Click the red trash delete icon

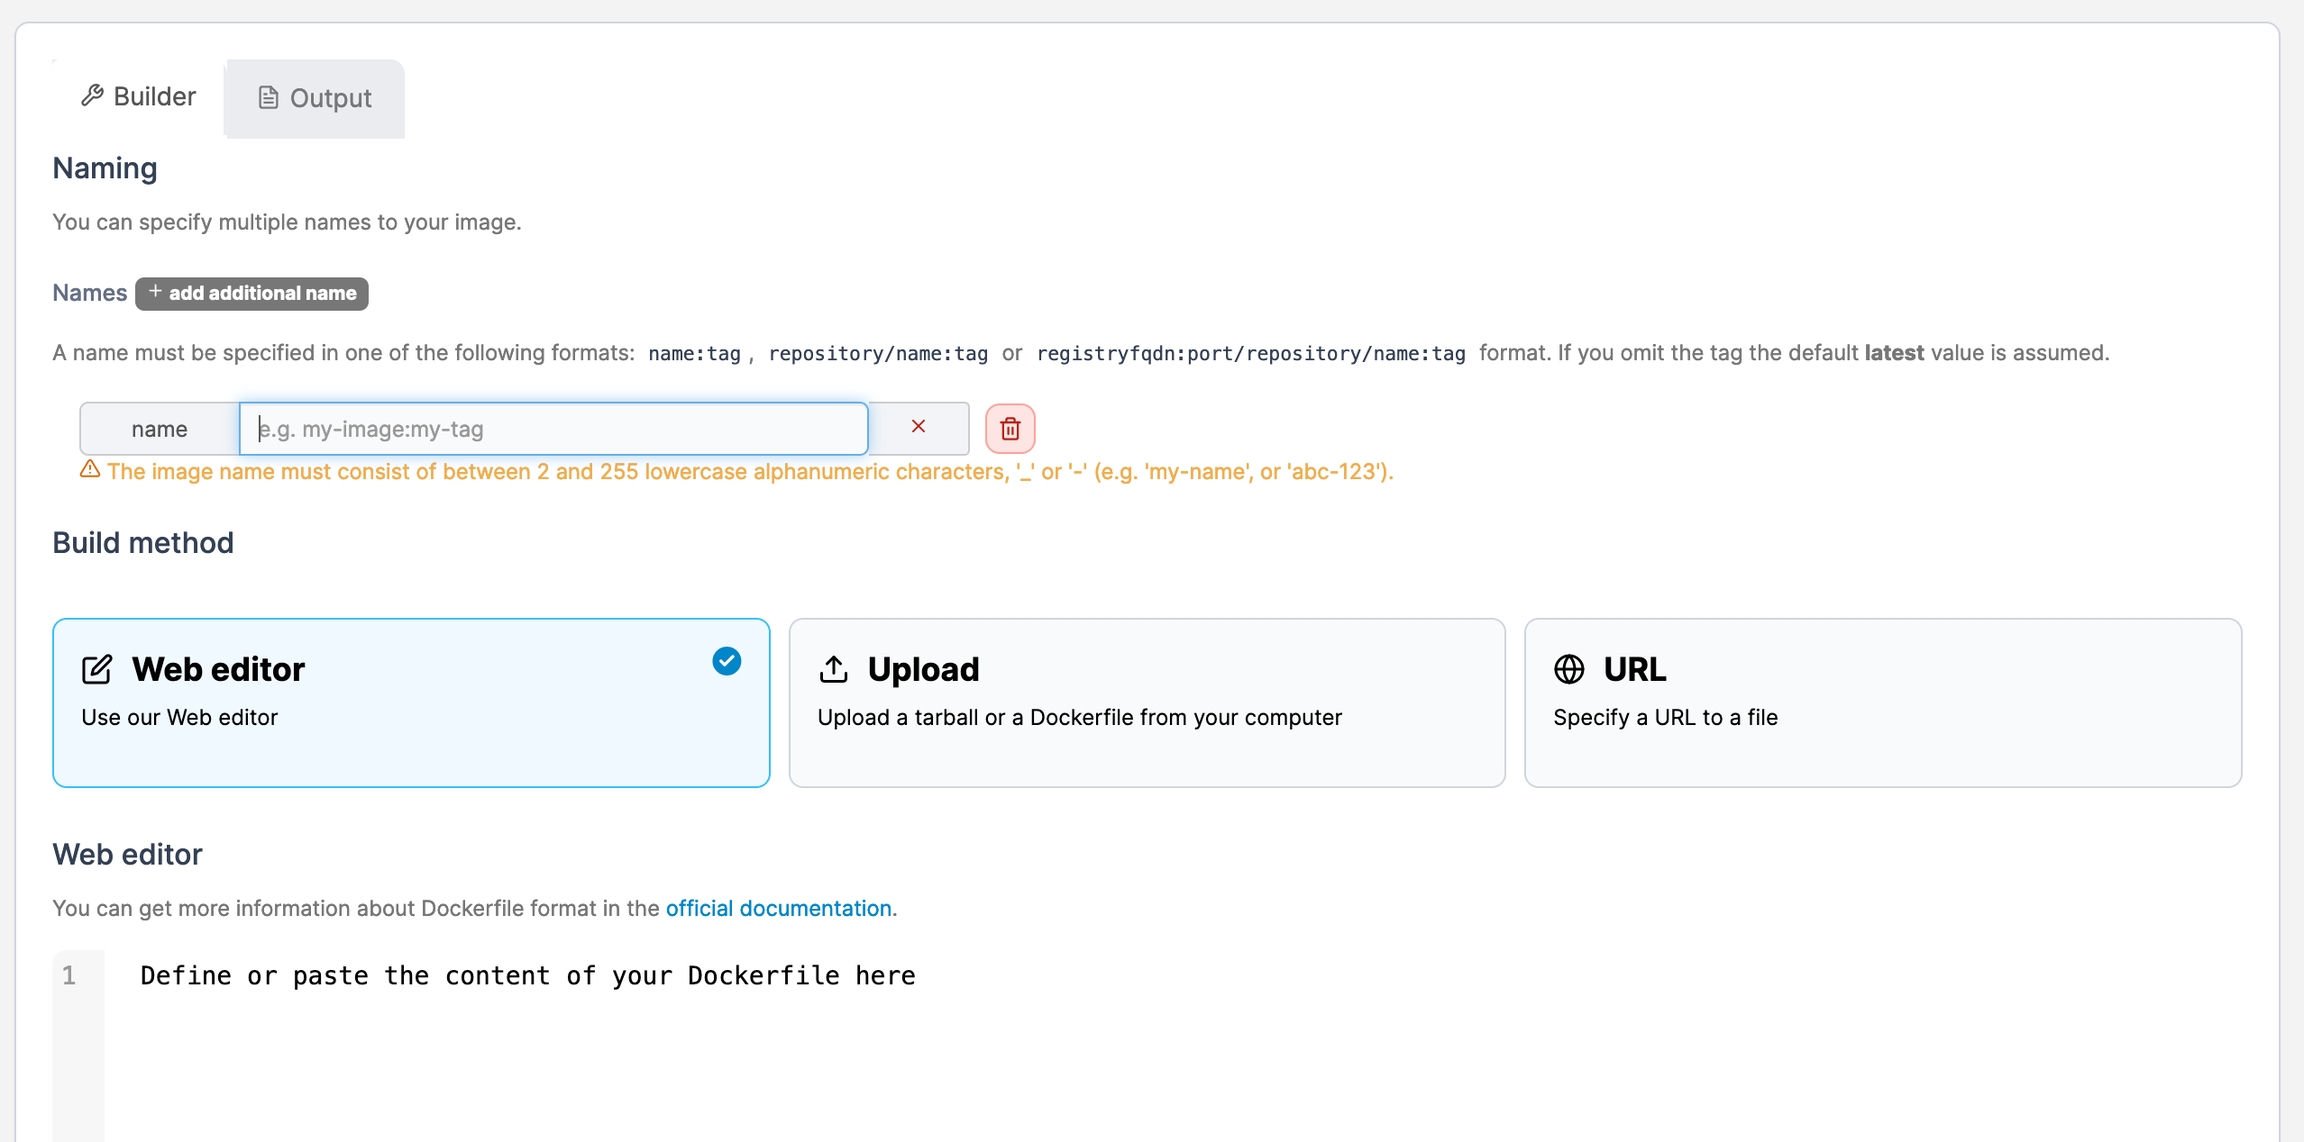(x=1010, y=429)
